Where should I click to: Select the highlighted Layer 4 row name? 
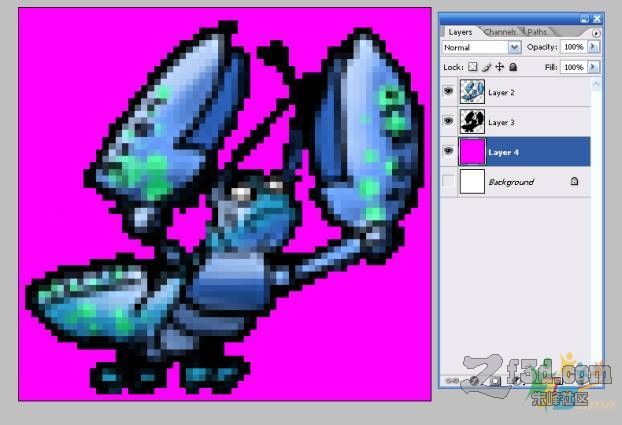coord(503,152)
